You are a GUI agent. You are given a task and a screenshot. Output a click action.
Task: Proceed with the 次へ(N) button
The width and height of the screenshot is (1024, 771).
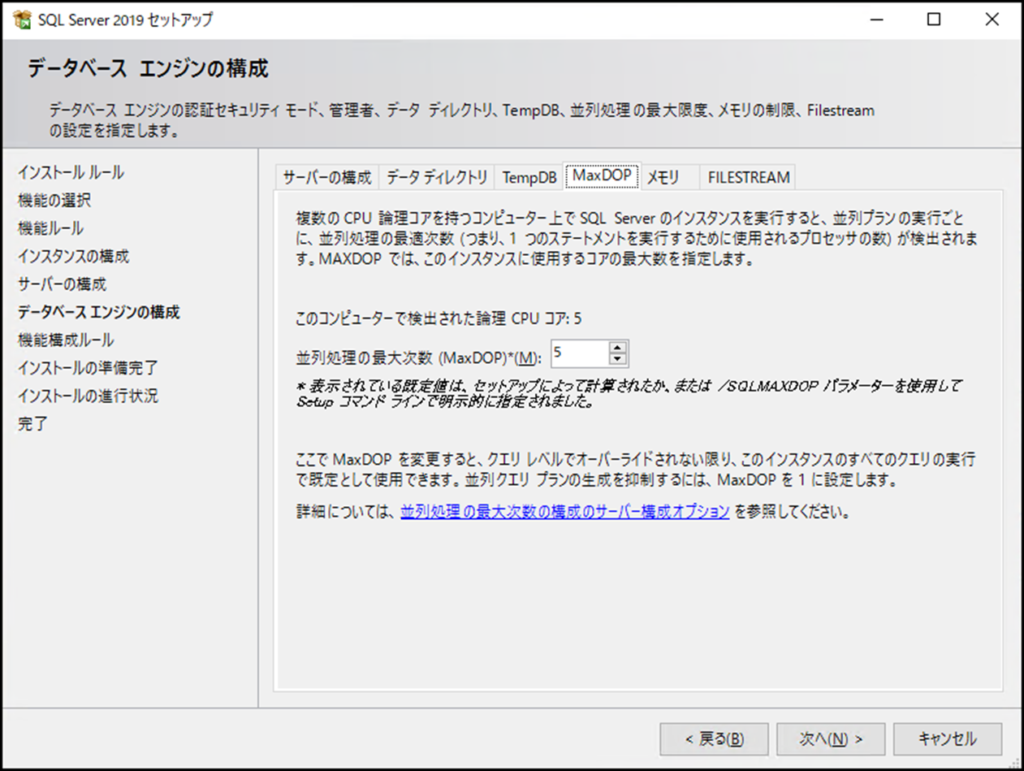click(x=831, y=739)
